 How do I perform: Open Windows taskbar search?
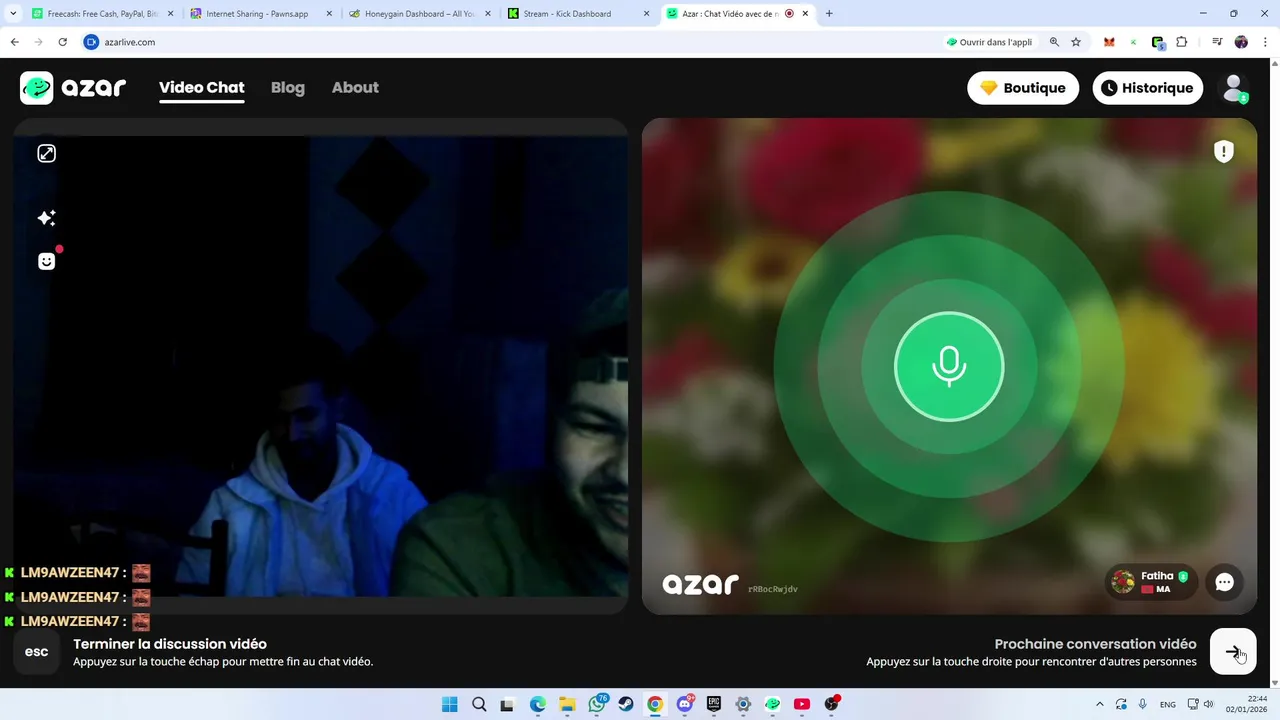point(479,704)
